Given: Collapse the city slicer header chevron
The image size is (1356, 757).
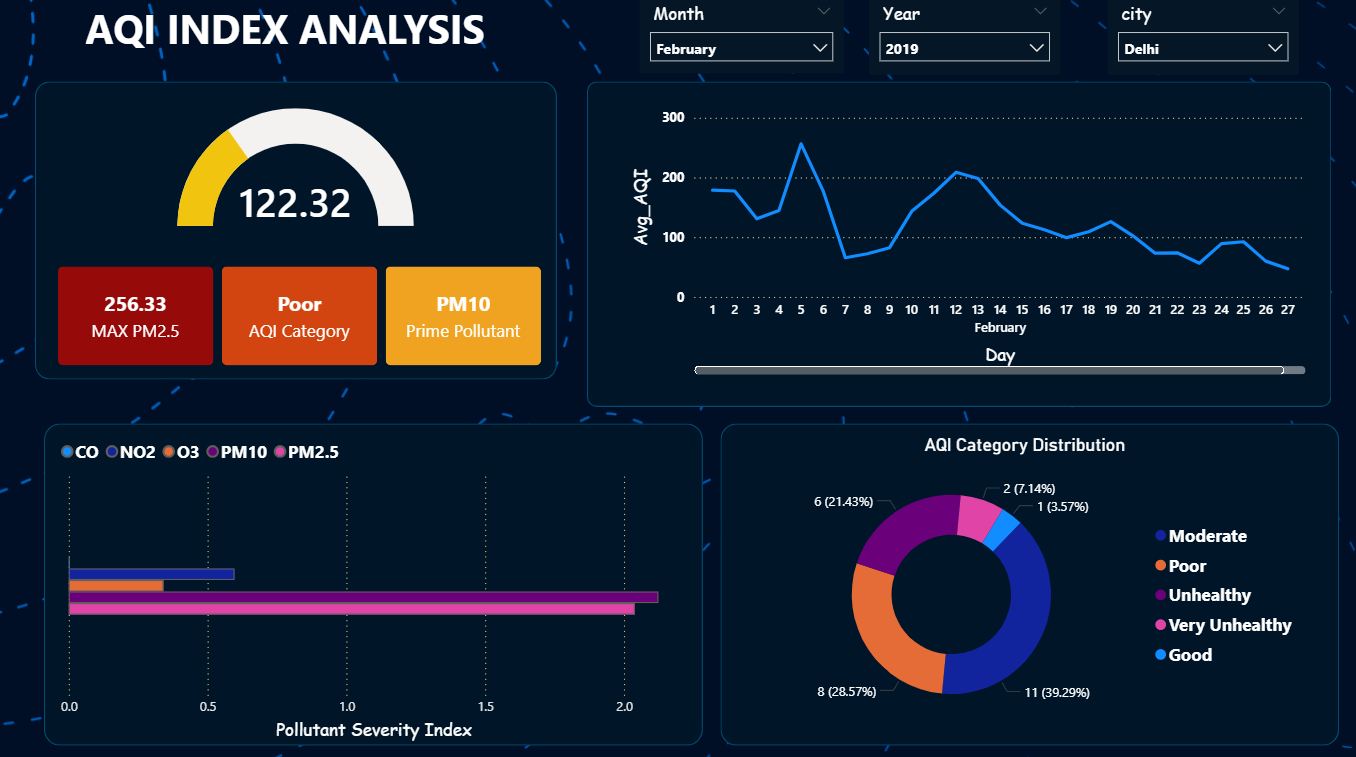Looking at the screenshot, I should (x=1280, y=12).
